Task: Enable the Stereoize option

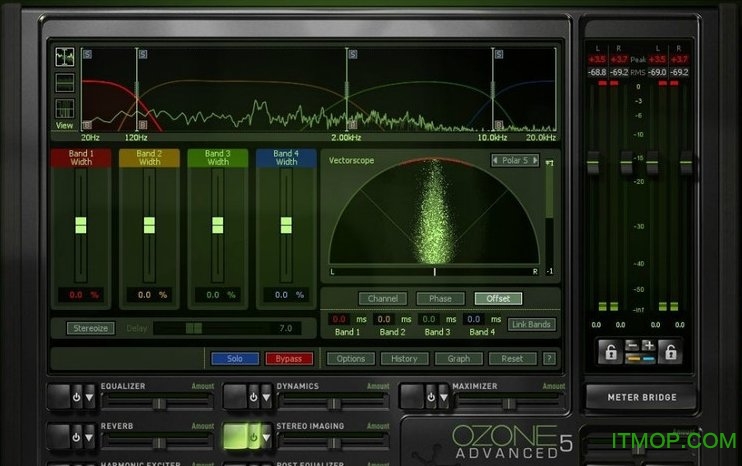Action: coord(91,327)
